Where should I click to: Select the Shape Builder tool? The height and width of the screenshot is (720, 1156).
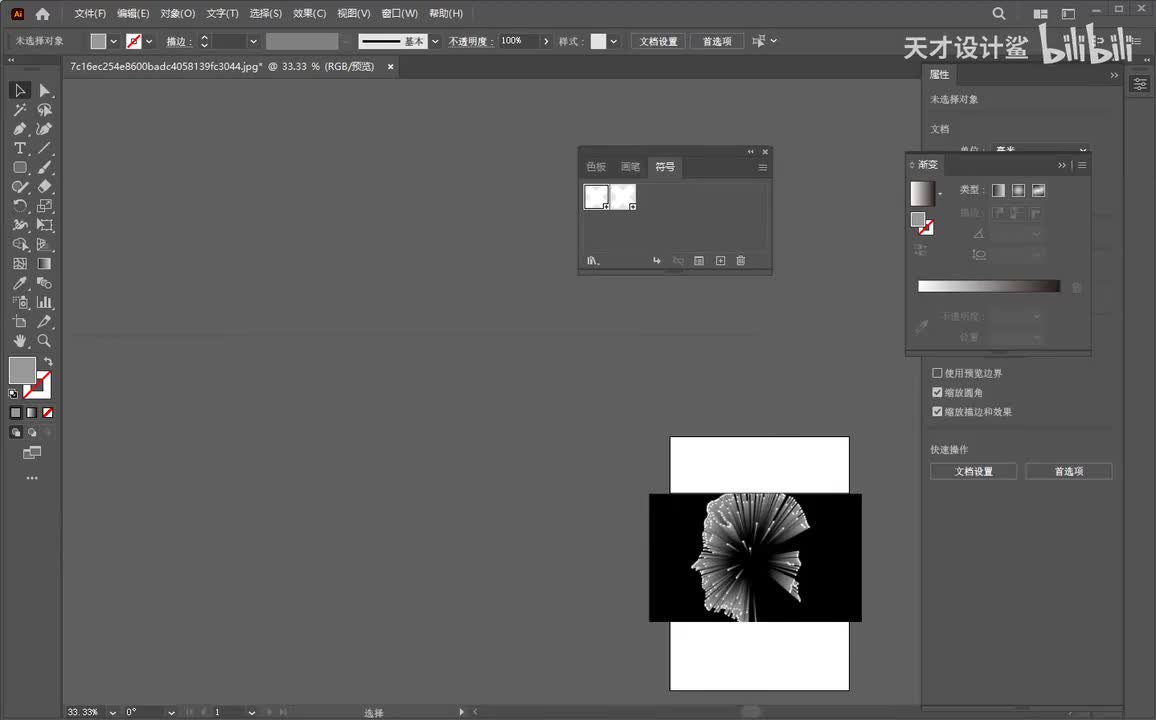click(x=20, y=244)
